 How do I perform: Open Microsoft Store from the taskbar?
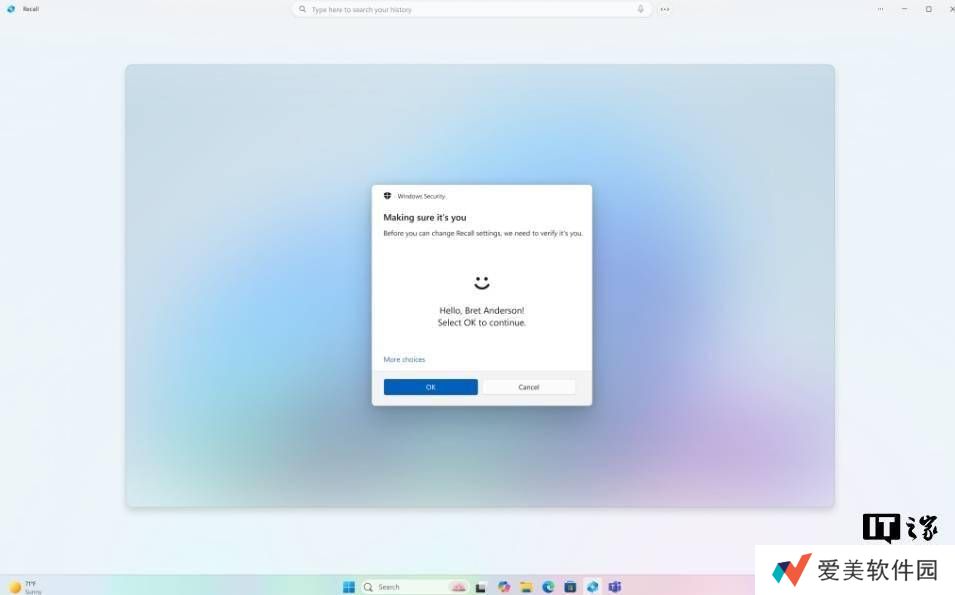[x=570, y=587]
